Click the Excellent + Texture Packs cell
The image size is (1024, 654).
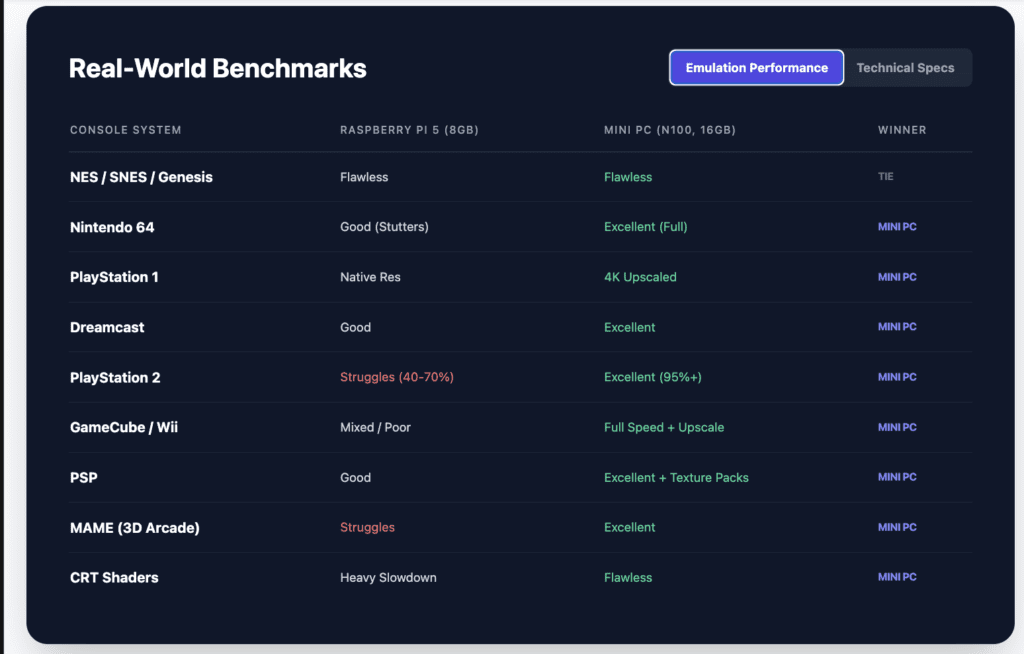pos(676,478)
